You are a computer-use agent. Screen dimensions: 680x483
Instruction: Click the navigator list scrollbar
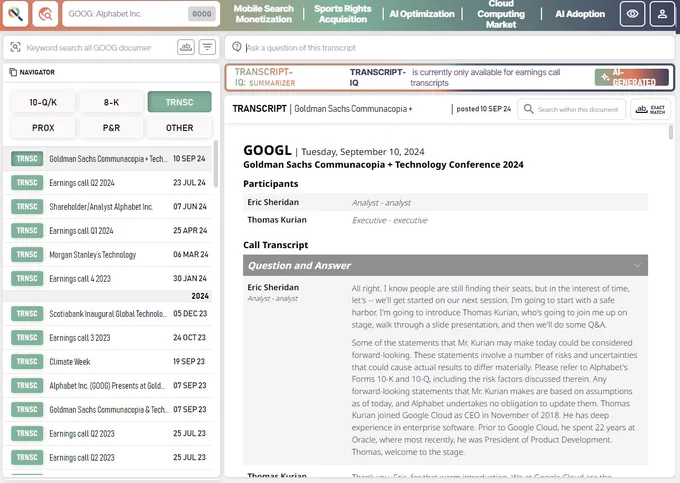pyautogui.click(x=216, y=164)
